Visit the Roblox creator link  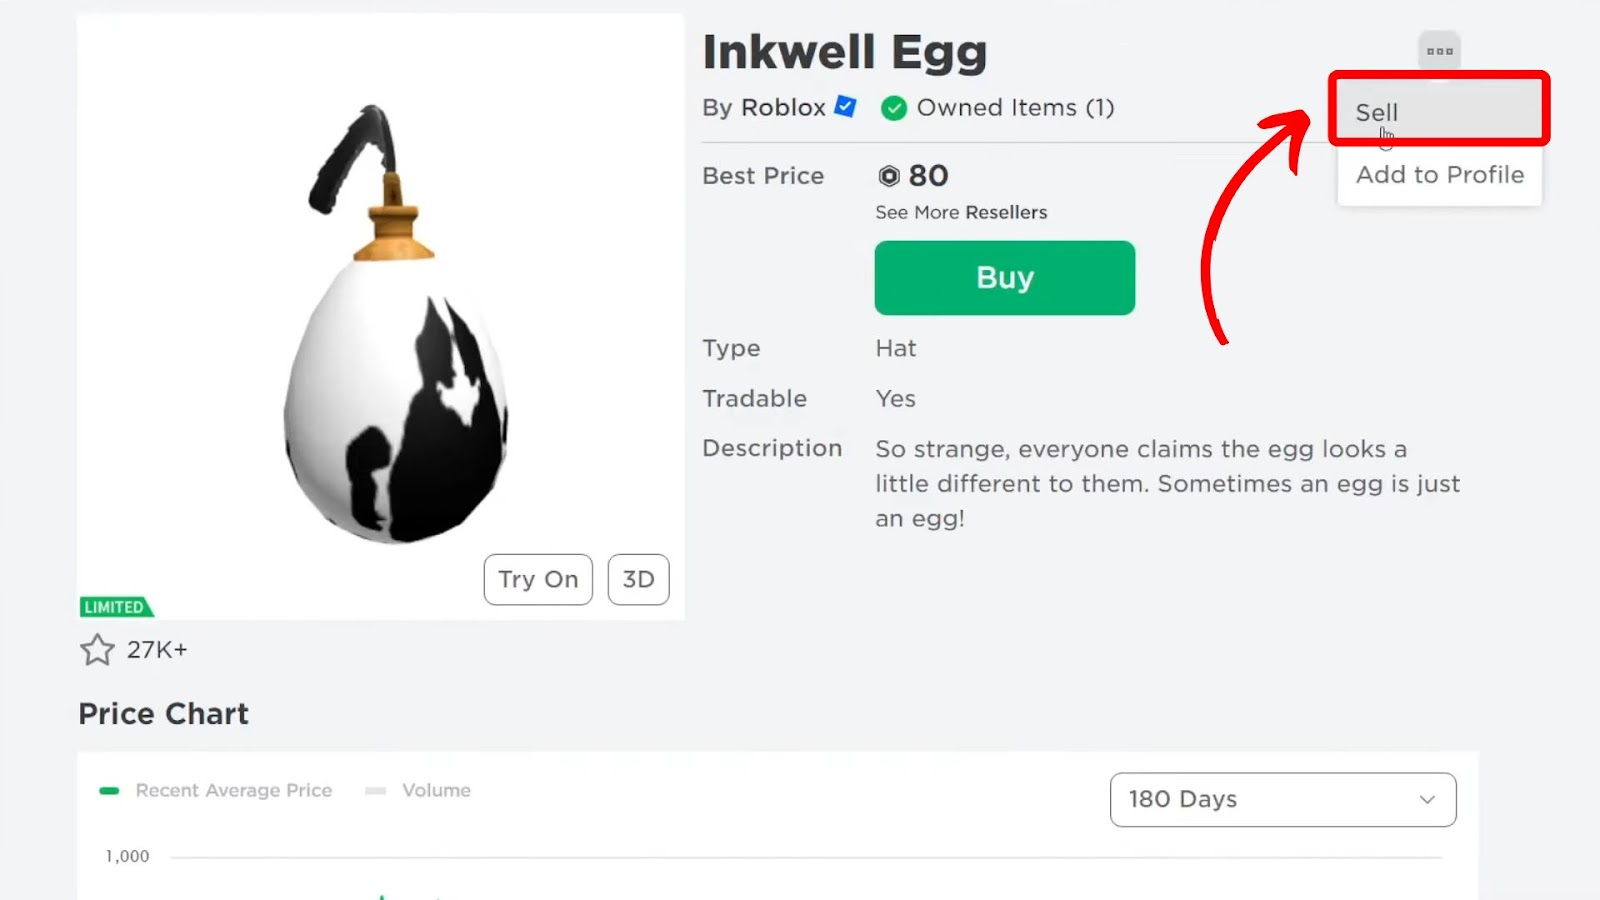click(x=783, y=108)
